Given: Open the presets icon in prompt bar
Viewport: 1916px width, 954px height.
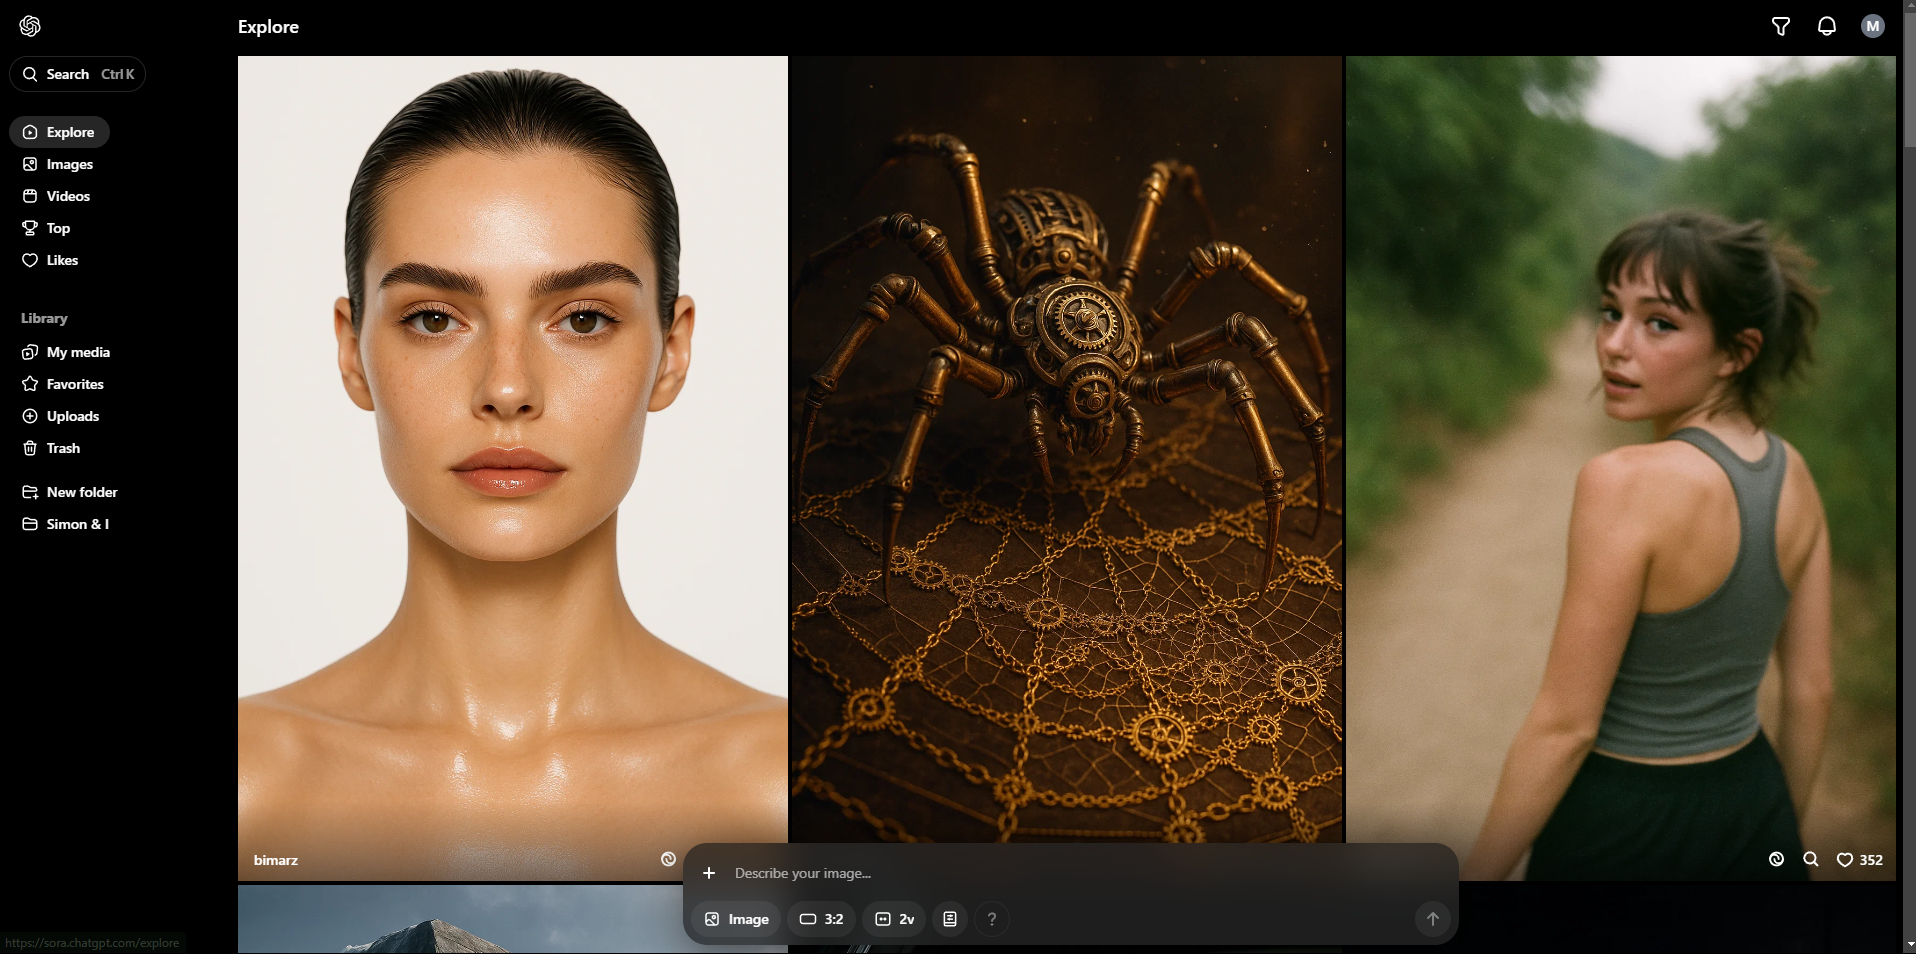Looking at the screenshot, I should click(x=950, y=919).
